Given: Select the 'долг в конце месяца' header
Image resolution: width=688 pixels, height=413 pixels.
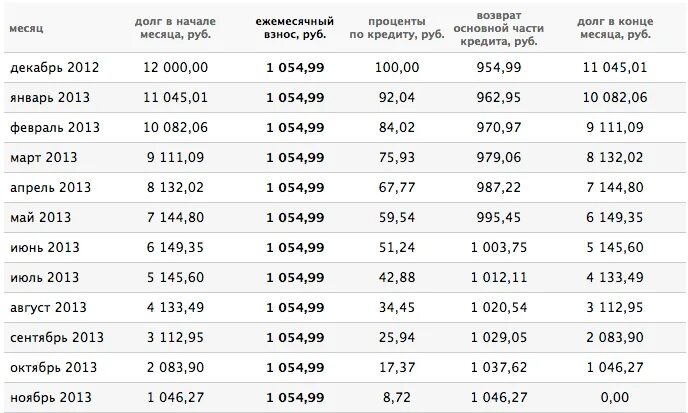Looking at the screenshot, I should tap(615, 28).
